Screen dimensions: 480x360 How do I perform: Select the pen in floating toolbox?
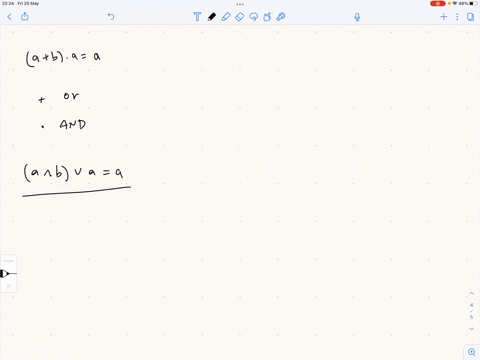tap(7, 274)
